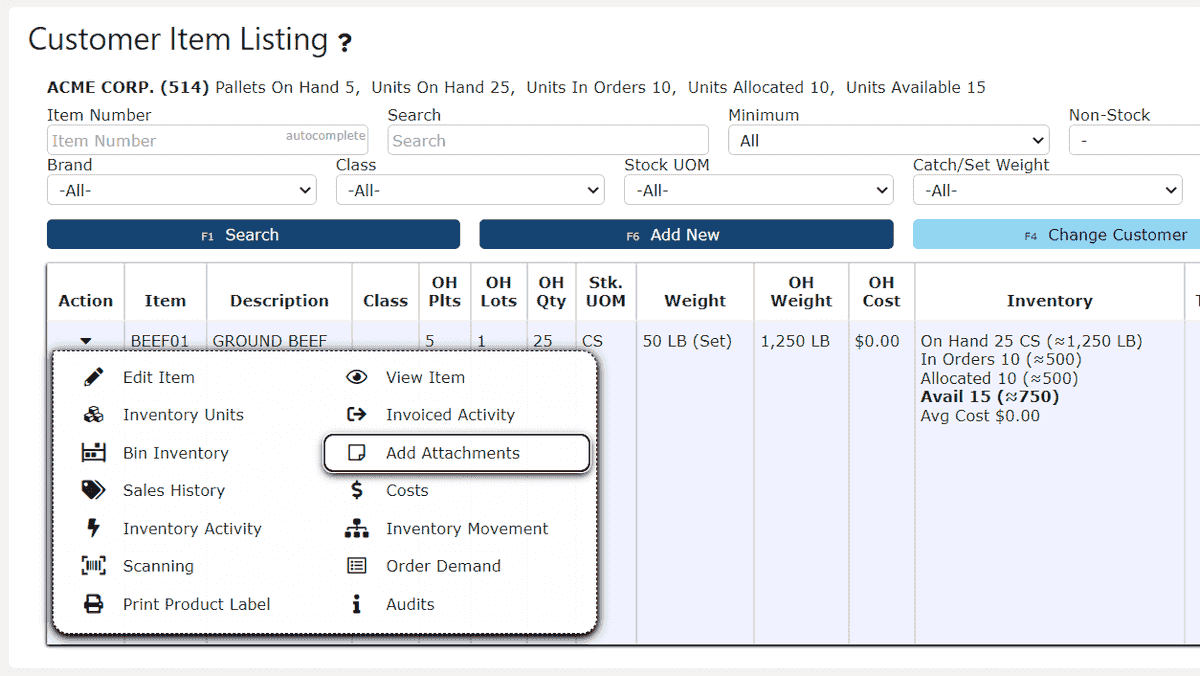Click into the Search text field
The image size is (1200, 676).
[x=548, y=141]
